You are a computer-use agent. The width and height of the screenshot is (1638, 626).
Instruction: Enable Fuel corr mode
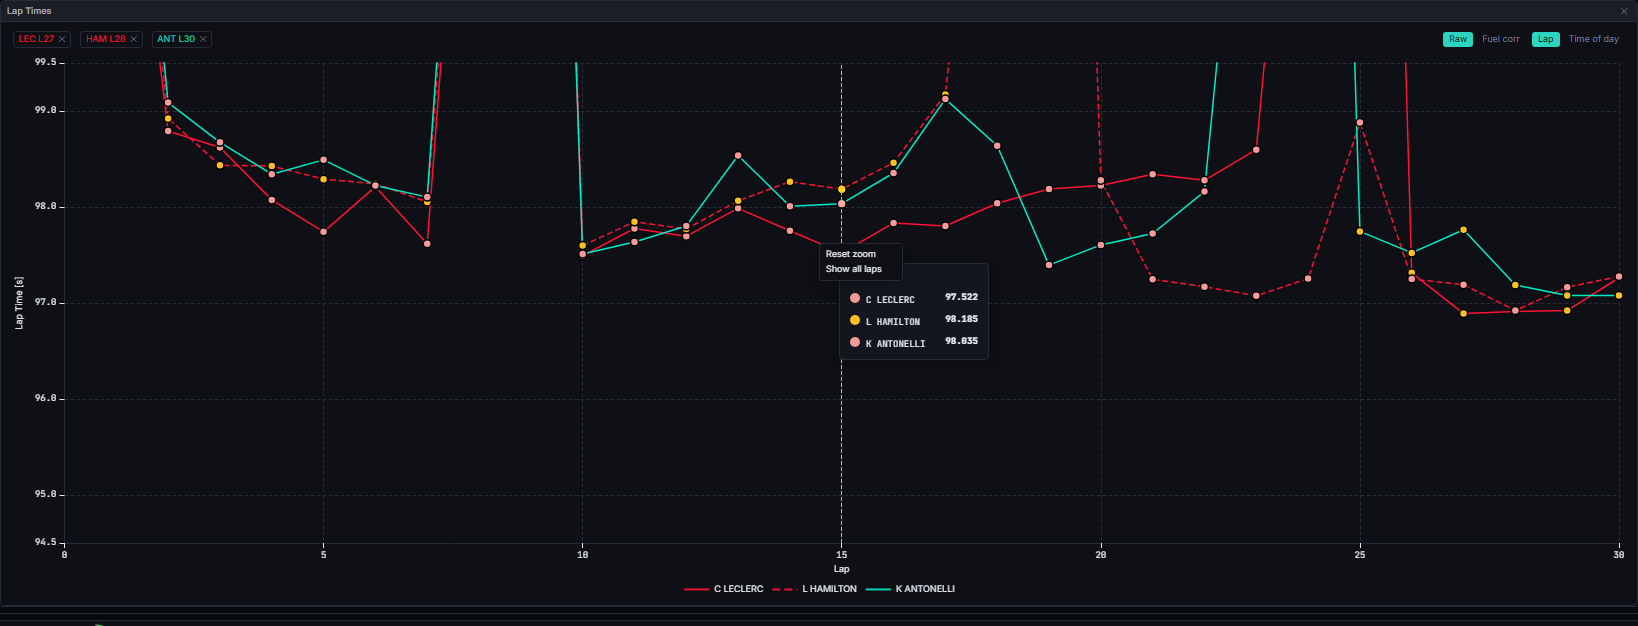click(x=1501, y=39)
